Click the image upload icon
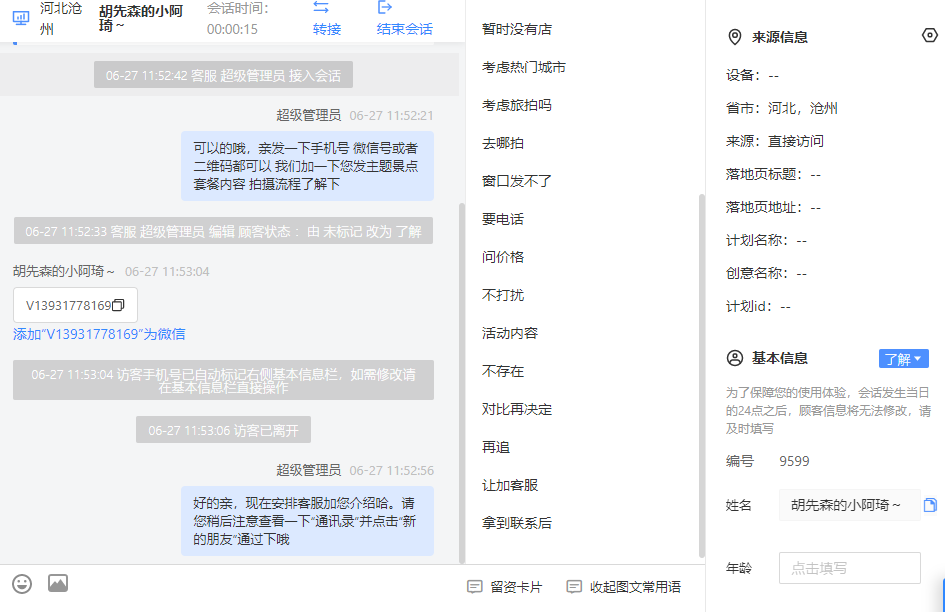Screen dimensions: 945x612 coord(58,583)
